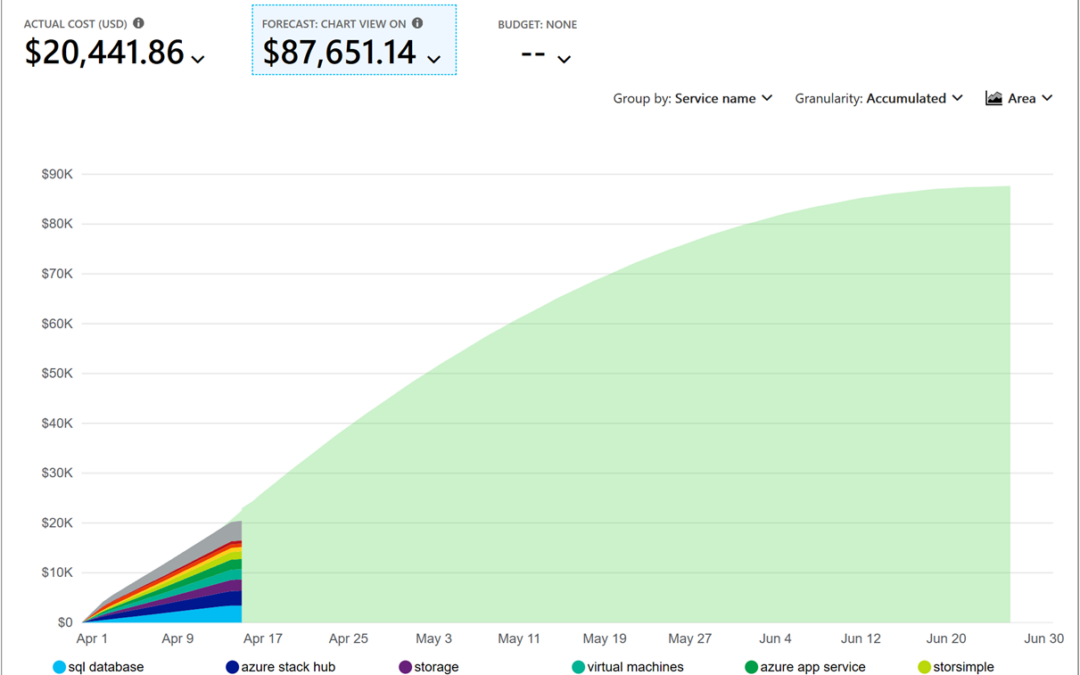Screen dimensions: 1080x675
Task: Click the virtual machines legend swatch
Action: [x=578, y=667]
